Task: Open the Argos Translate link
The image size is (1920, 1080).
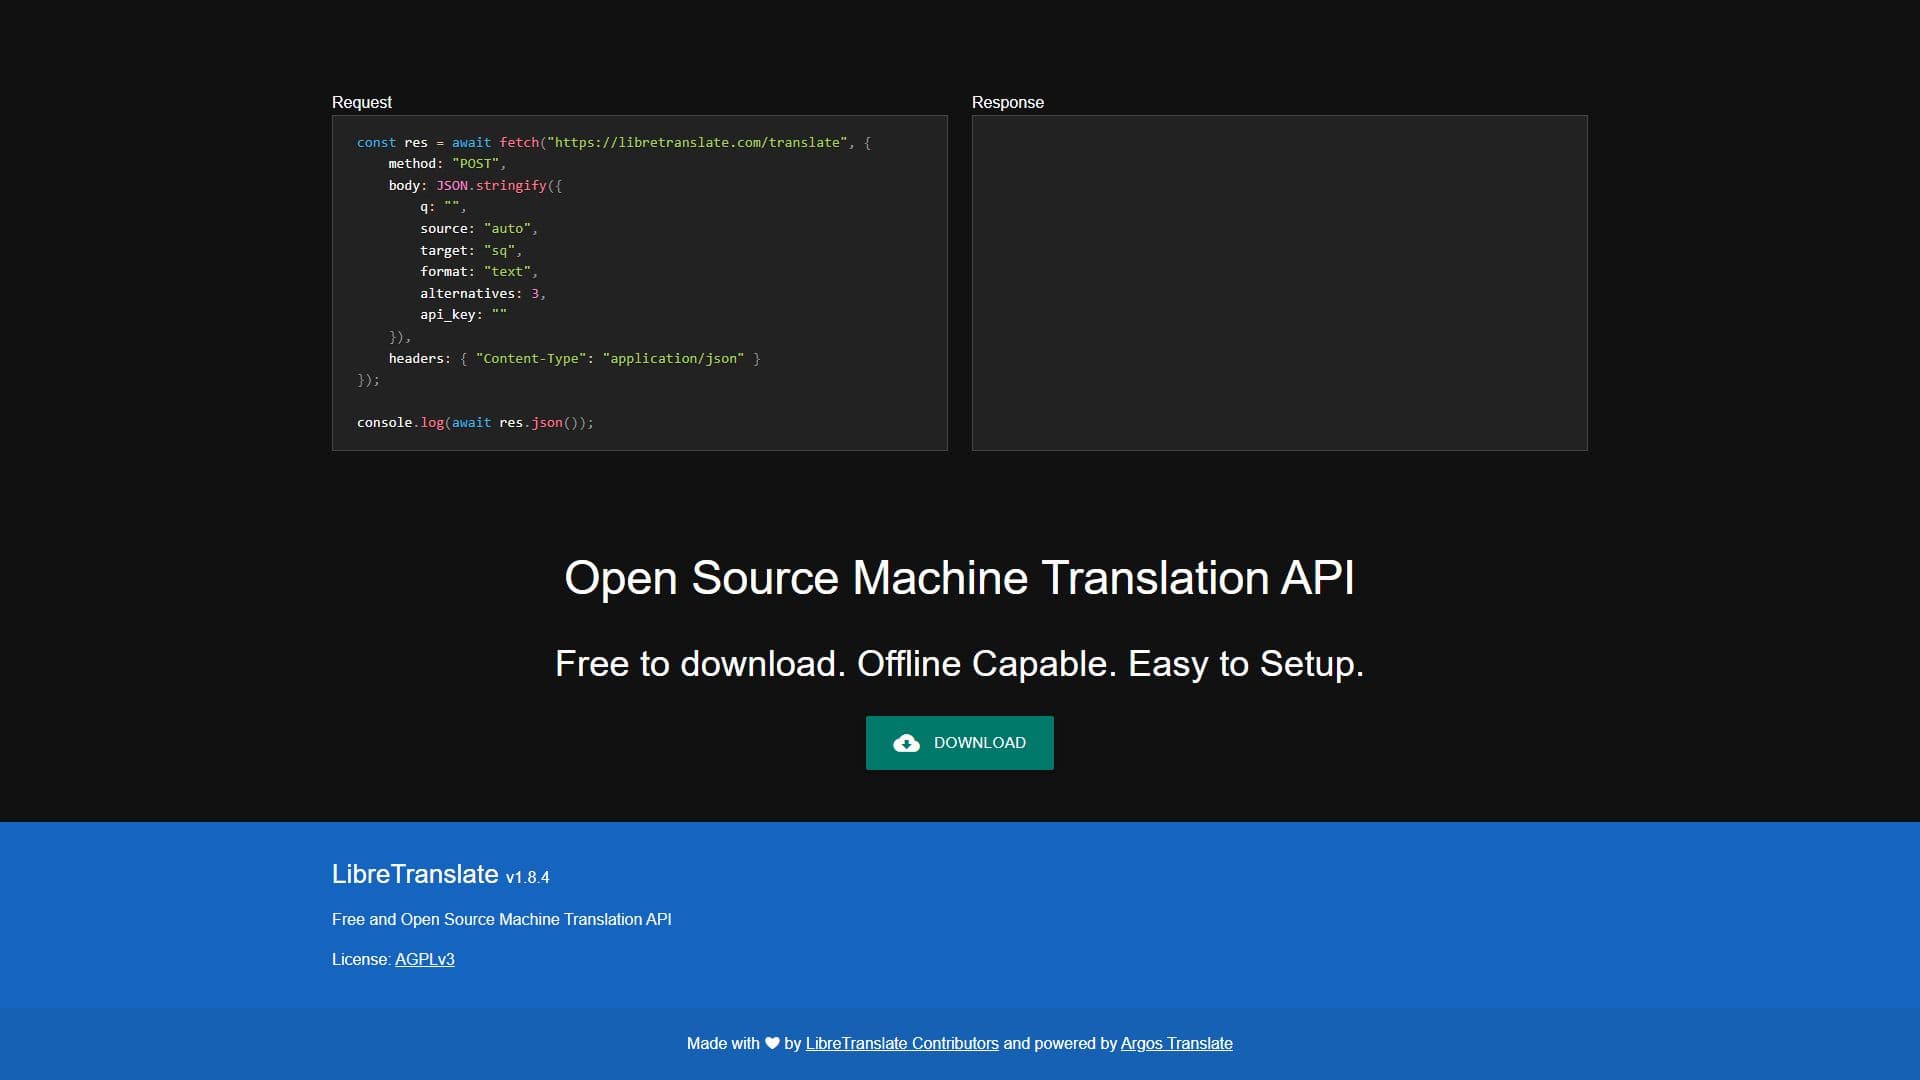Action: coord(1176,1043)
